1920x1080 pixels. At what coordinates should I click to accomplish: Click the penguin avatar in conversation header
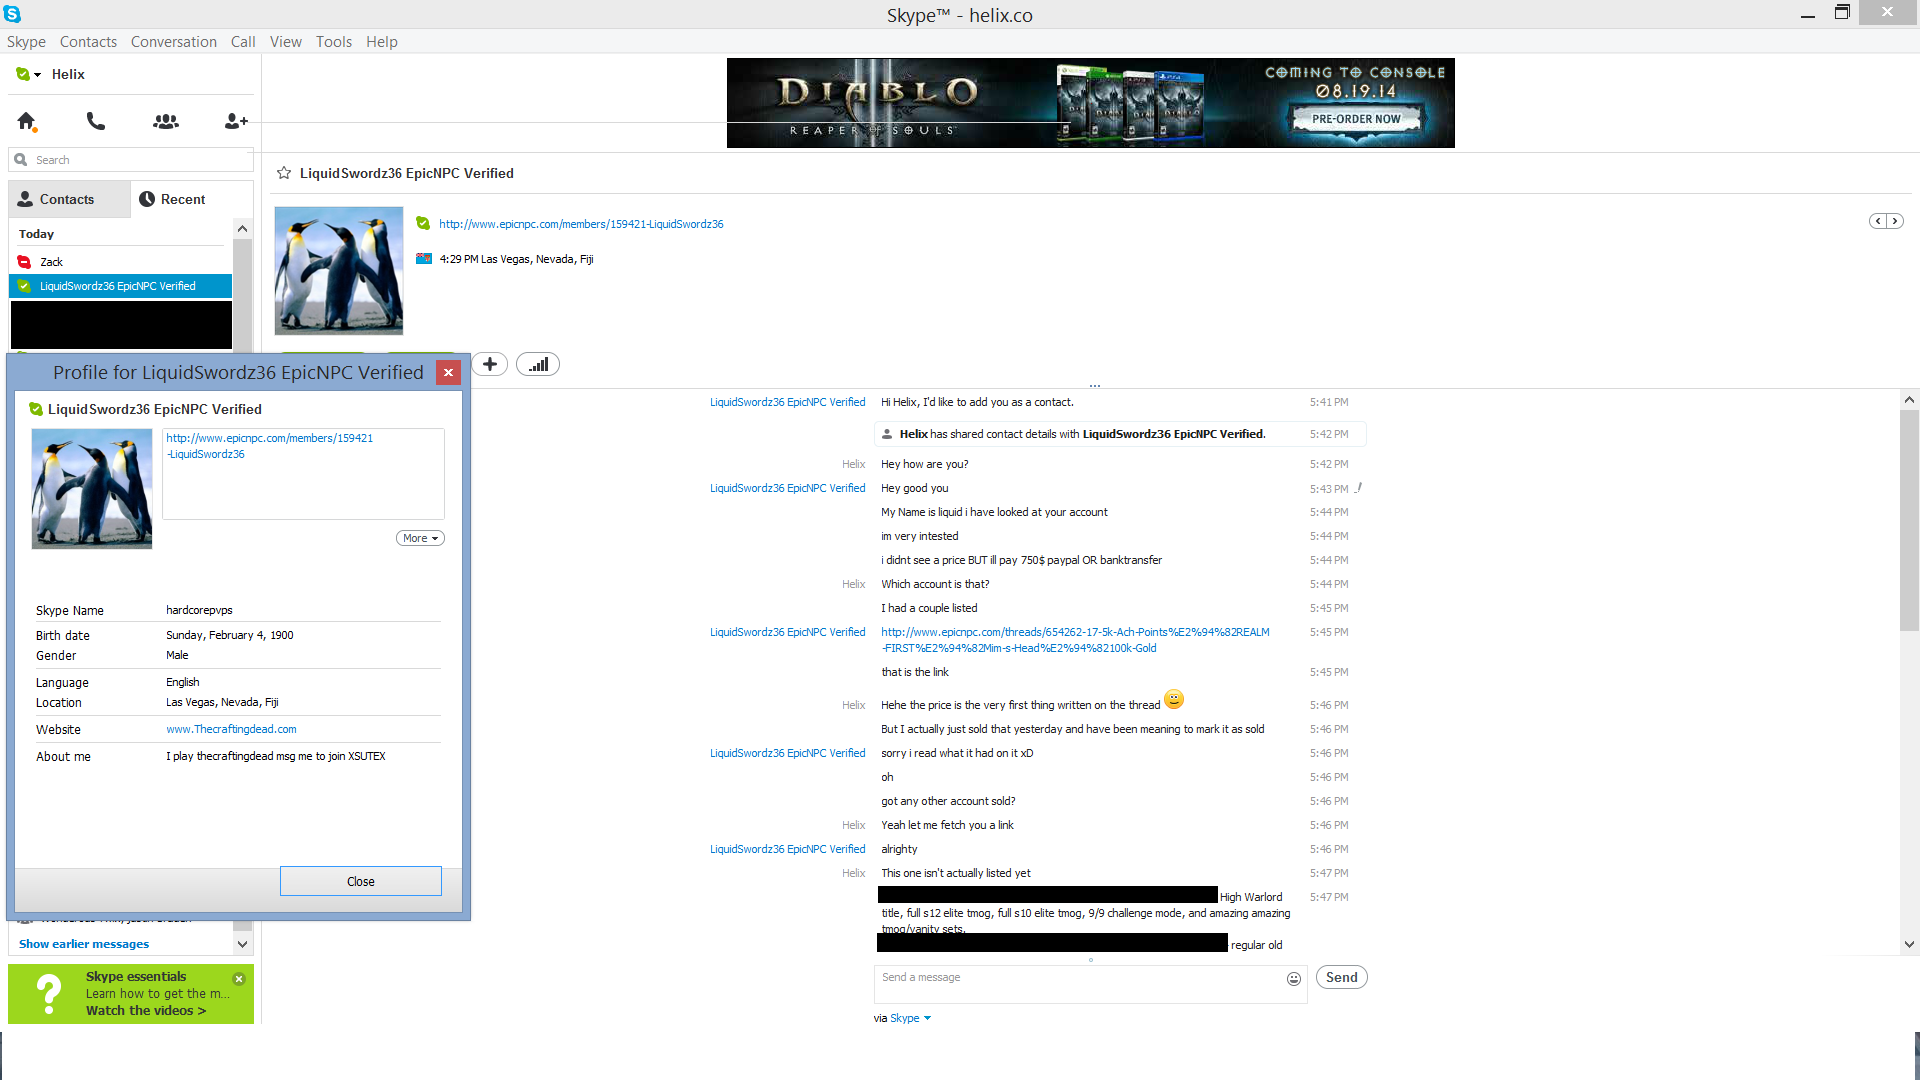pos(339,271)
